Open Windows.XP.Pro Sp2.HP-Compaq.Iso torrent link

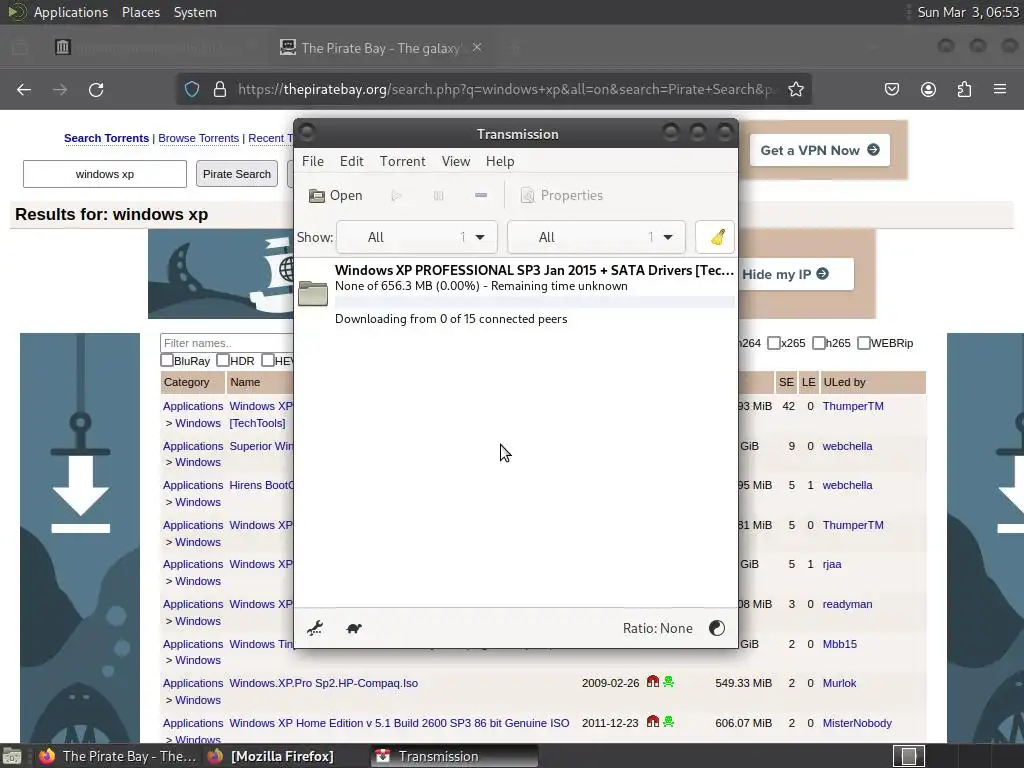pyautogui.click(x=323, y=683)
